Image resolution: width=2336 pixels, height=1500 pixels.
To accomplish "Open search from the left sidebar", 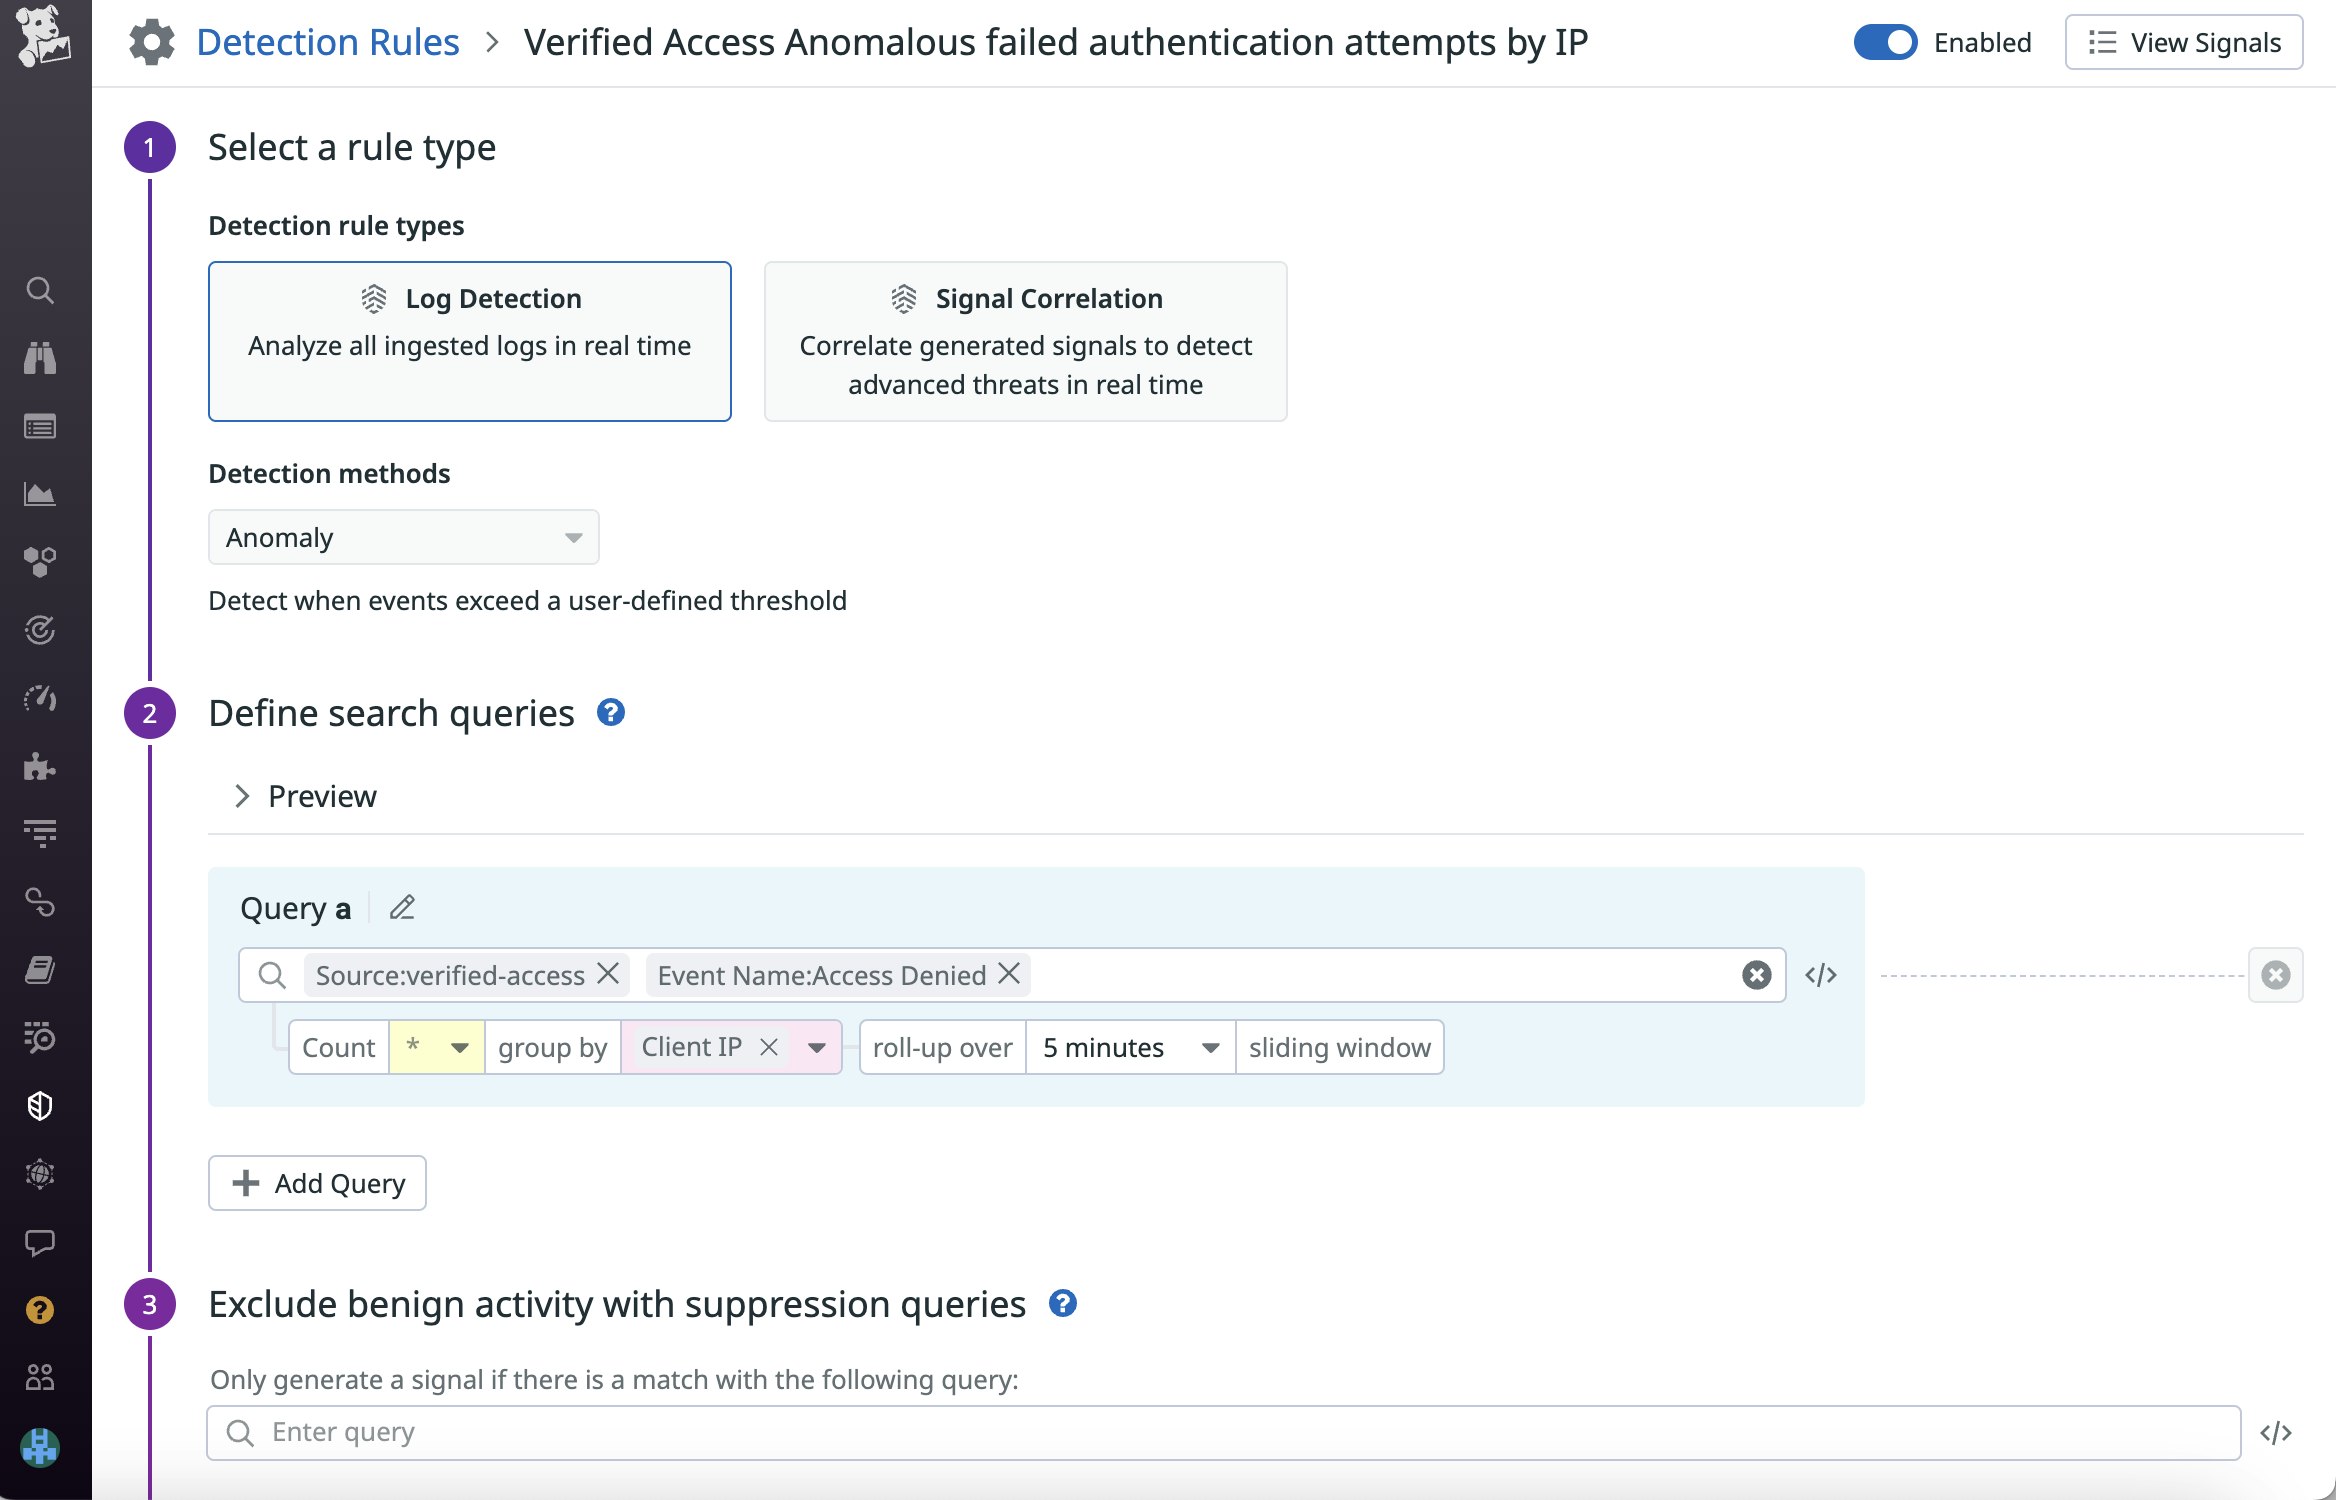I will point(40,290).
